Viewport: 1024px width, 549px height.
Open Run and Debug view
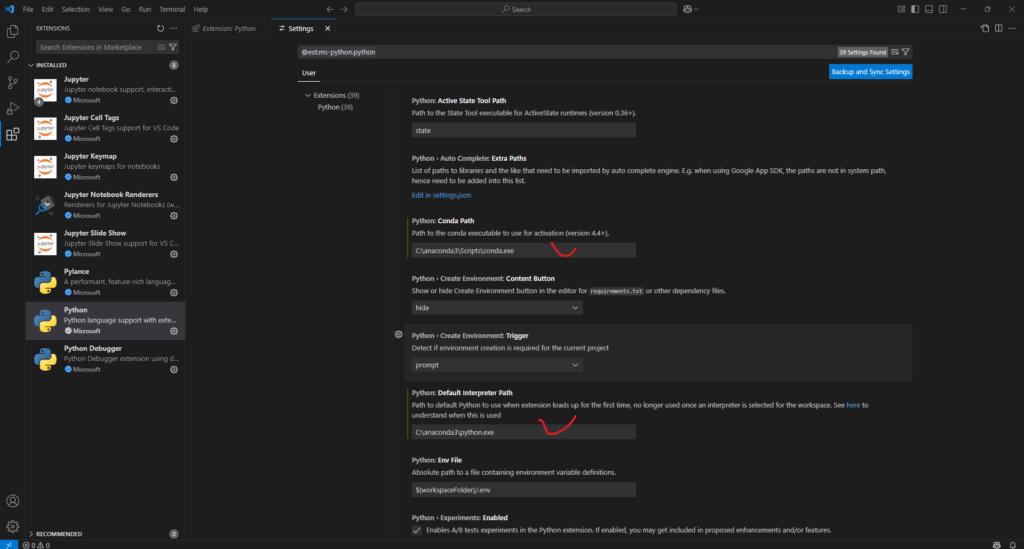[12, 108]
